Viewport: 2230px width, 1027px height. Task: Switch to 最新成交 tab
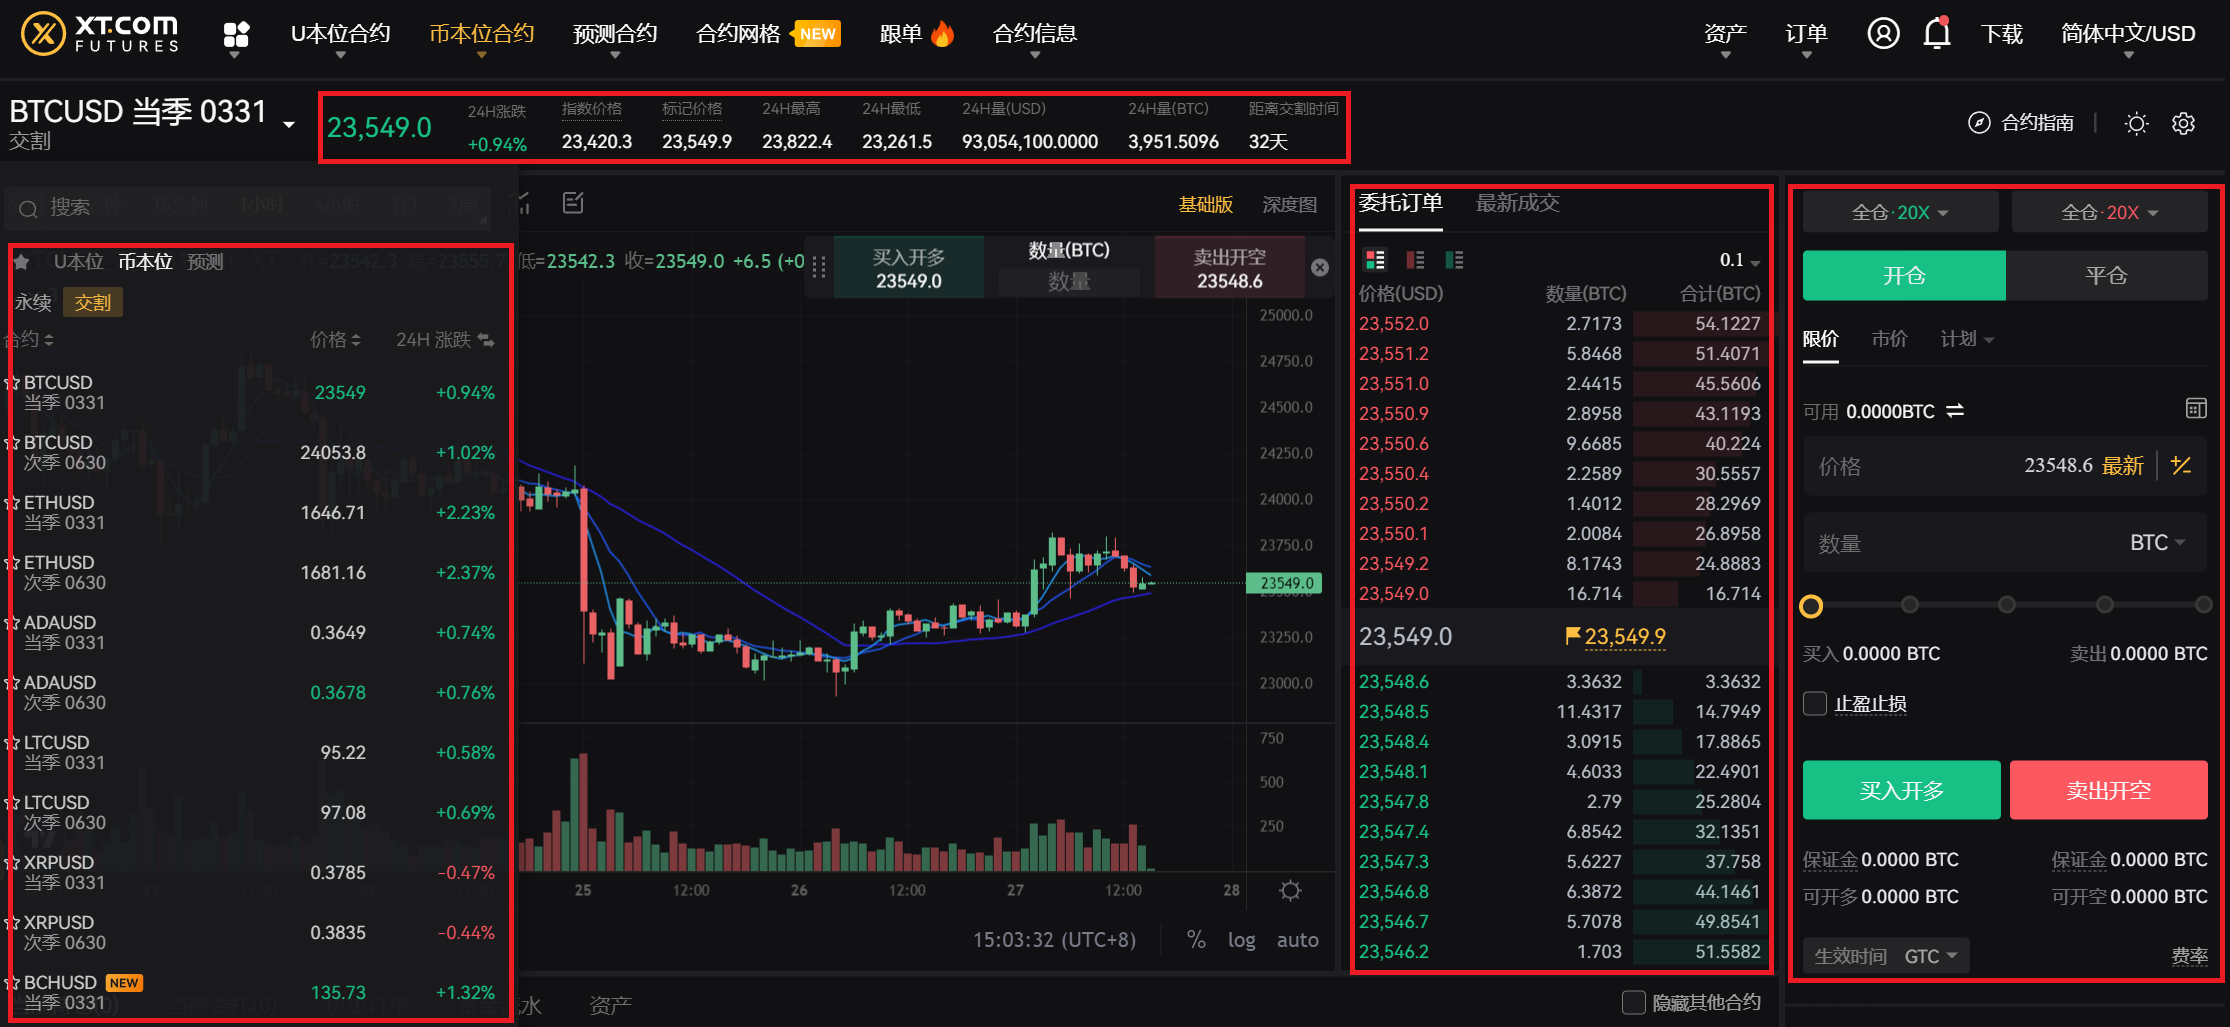pos(1517,203)
